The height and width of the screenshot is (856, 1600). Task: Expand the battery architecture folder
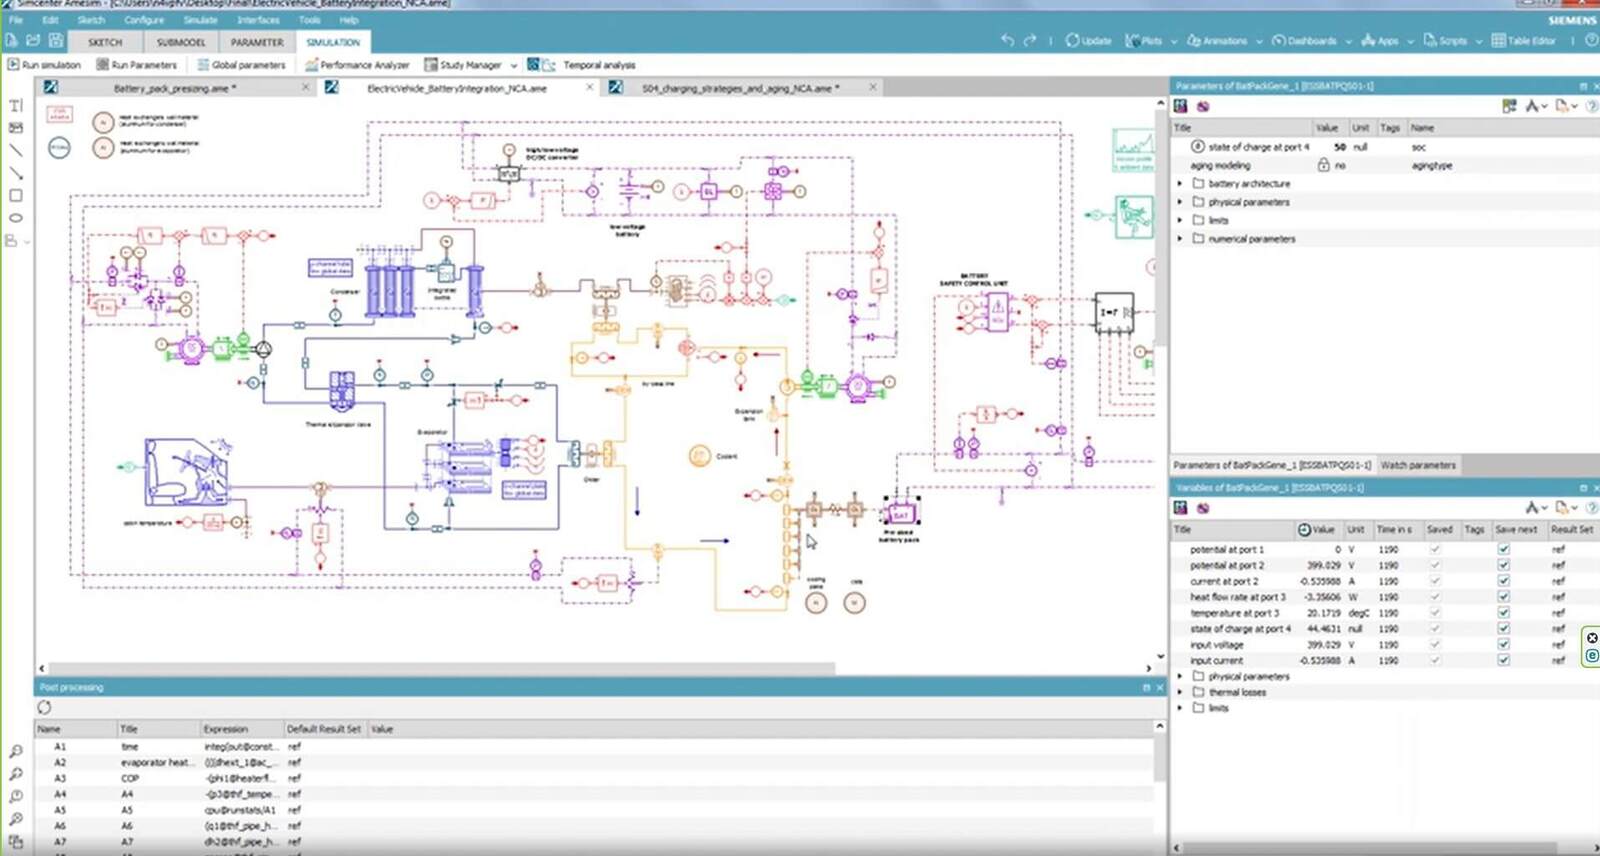1180,184
